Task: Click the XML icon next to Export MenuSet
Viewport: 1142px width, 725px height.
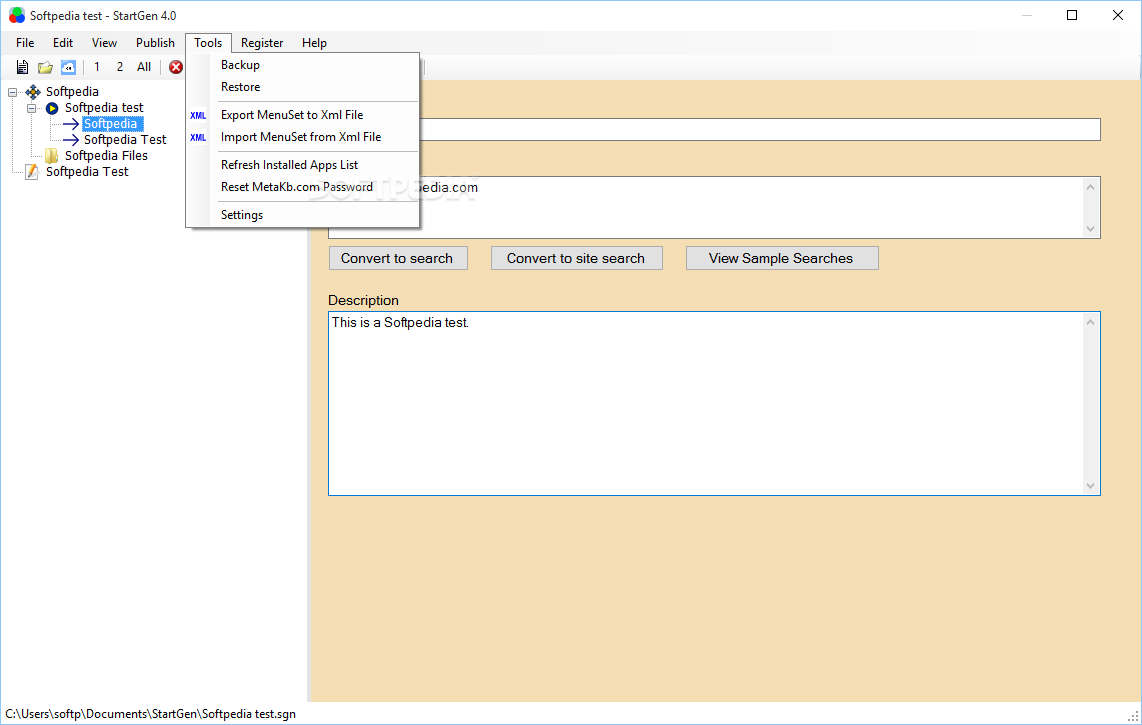Action: (x=198, y=115)
